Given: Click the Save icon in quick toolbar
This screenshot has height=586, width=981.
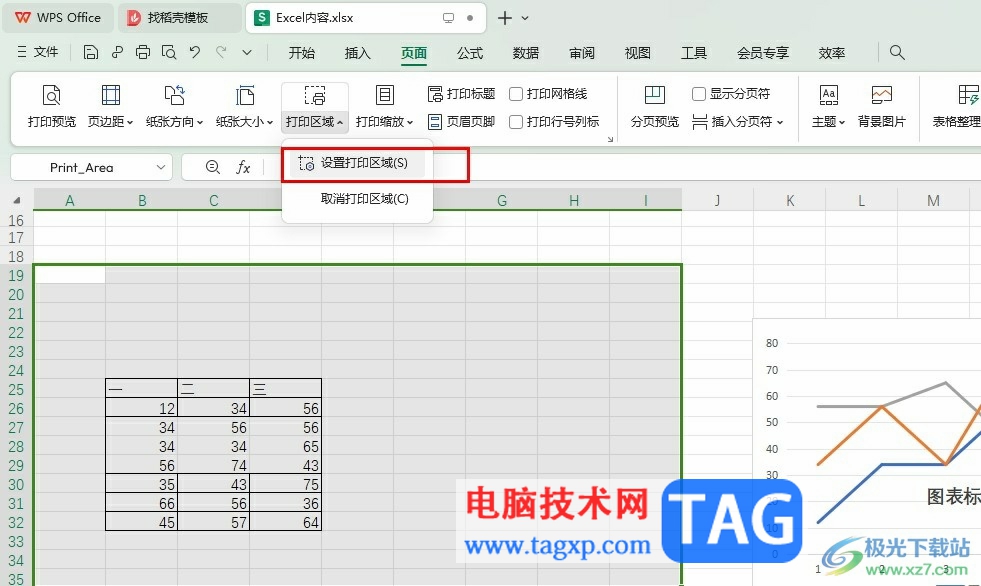Looking at the screenshot, I should coord(91,53).
